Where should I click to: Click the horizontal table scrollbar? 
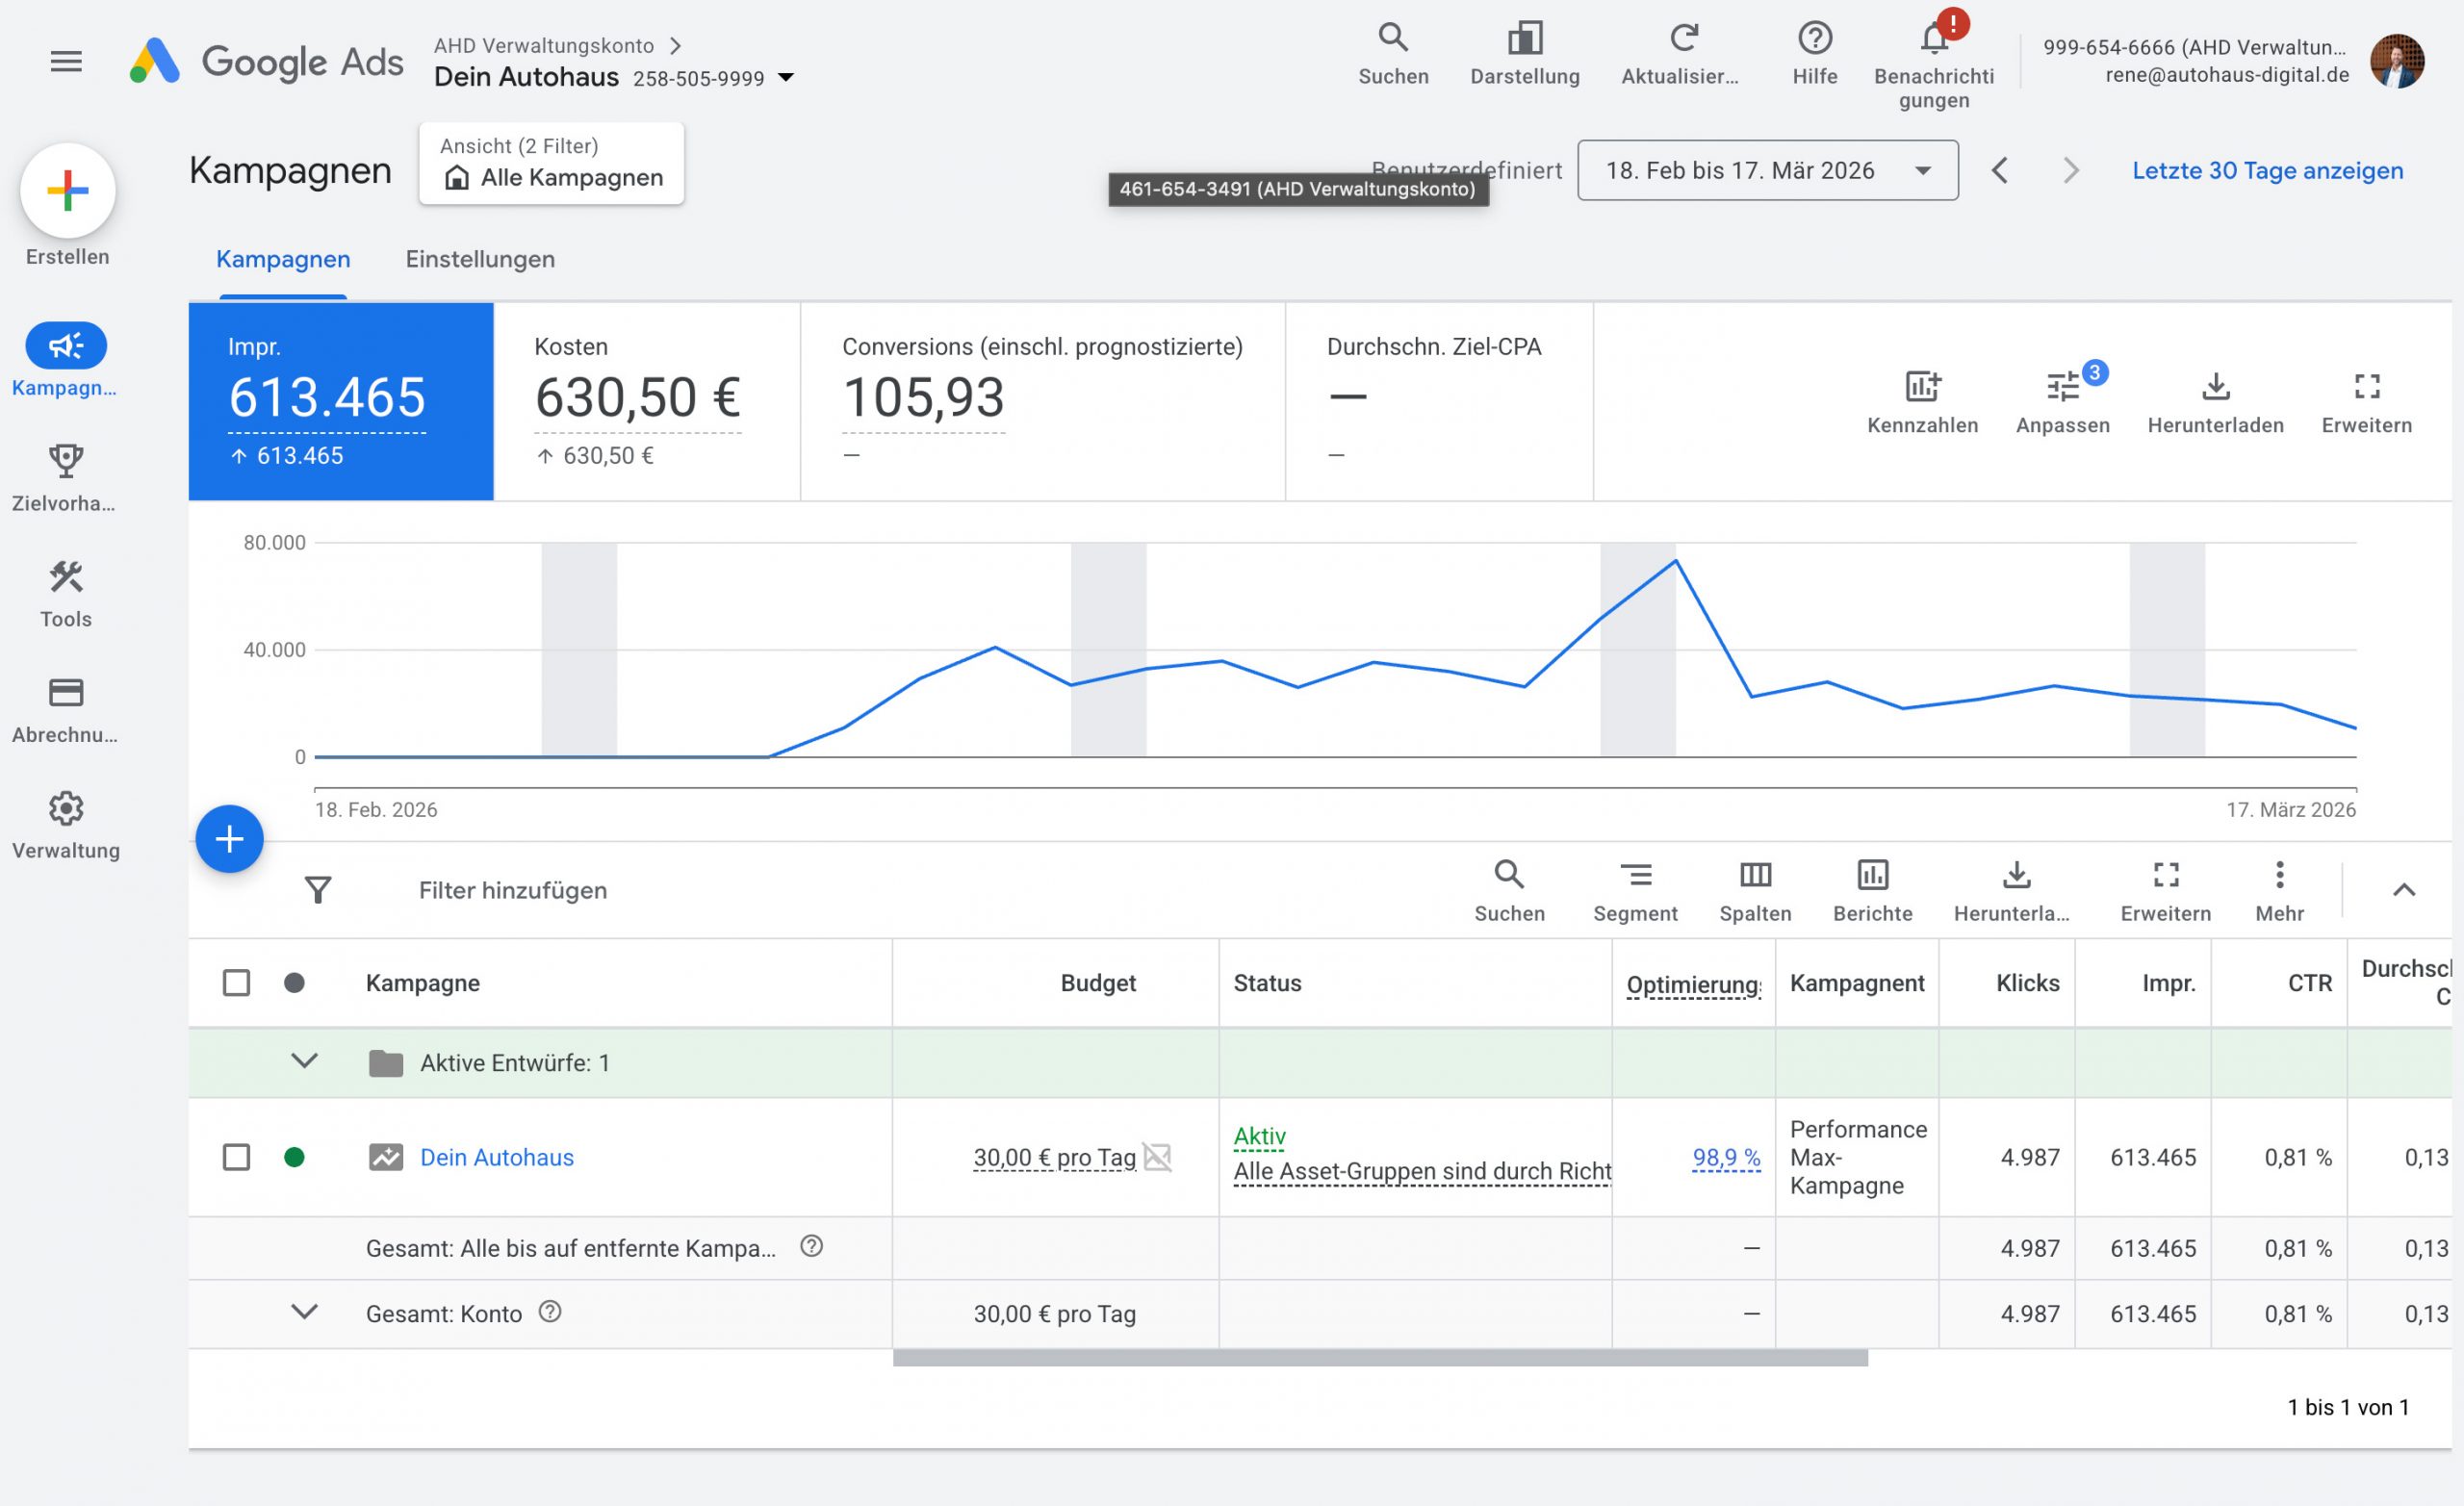click(1379, 1358)
